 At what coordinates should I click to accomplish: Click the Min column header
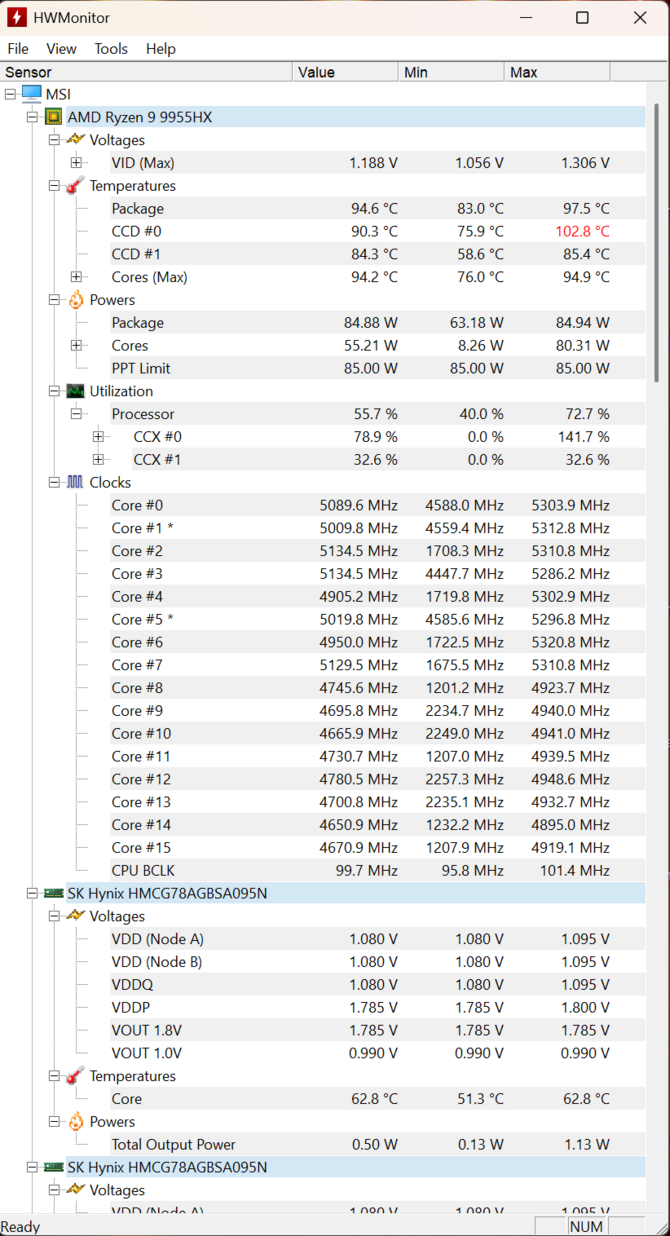point(451,72)
